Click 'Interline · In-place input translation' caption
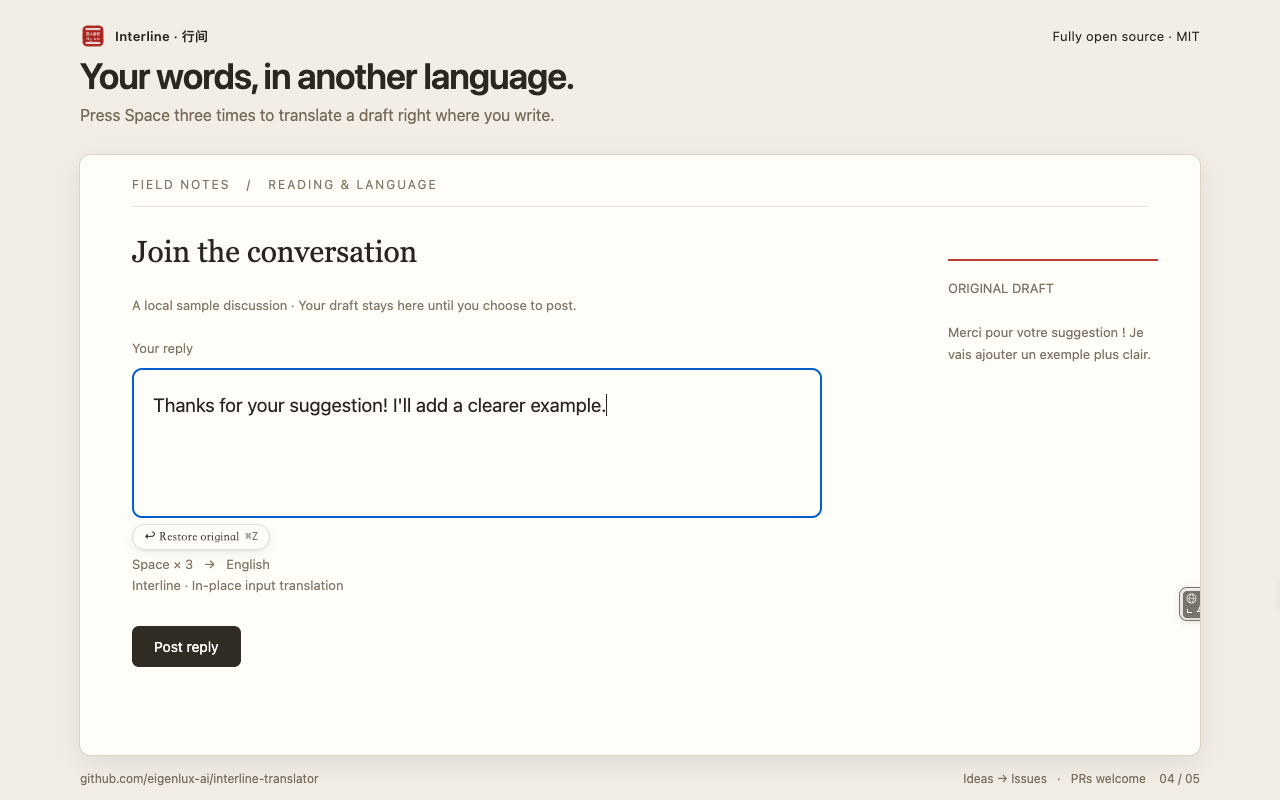 (238, 586)
